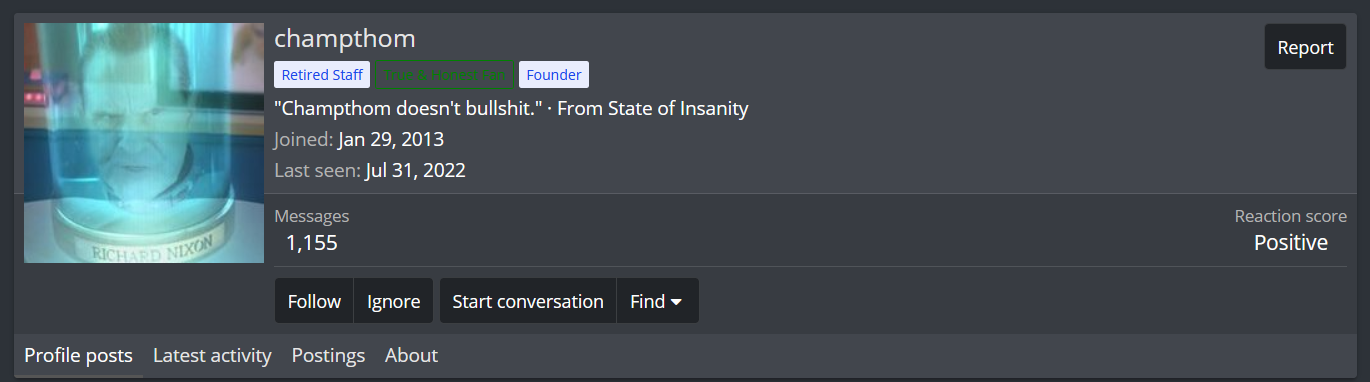Open champthom's Richard Nixon avatar image
The width and height of the screenshot is (1370, 382).
click(144, 143)
